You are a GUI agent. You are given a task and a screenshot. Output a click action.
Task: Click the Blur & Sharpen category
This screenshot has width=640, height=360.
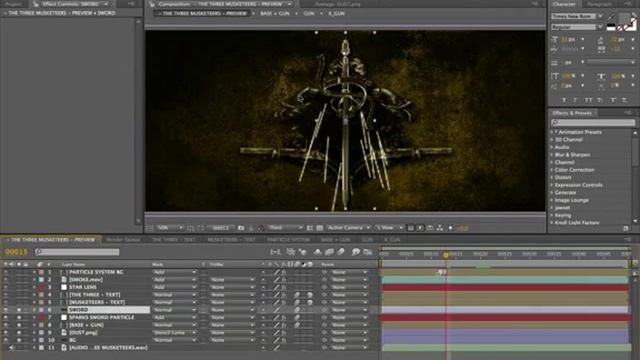click(x=572, y=155)
